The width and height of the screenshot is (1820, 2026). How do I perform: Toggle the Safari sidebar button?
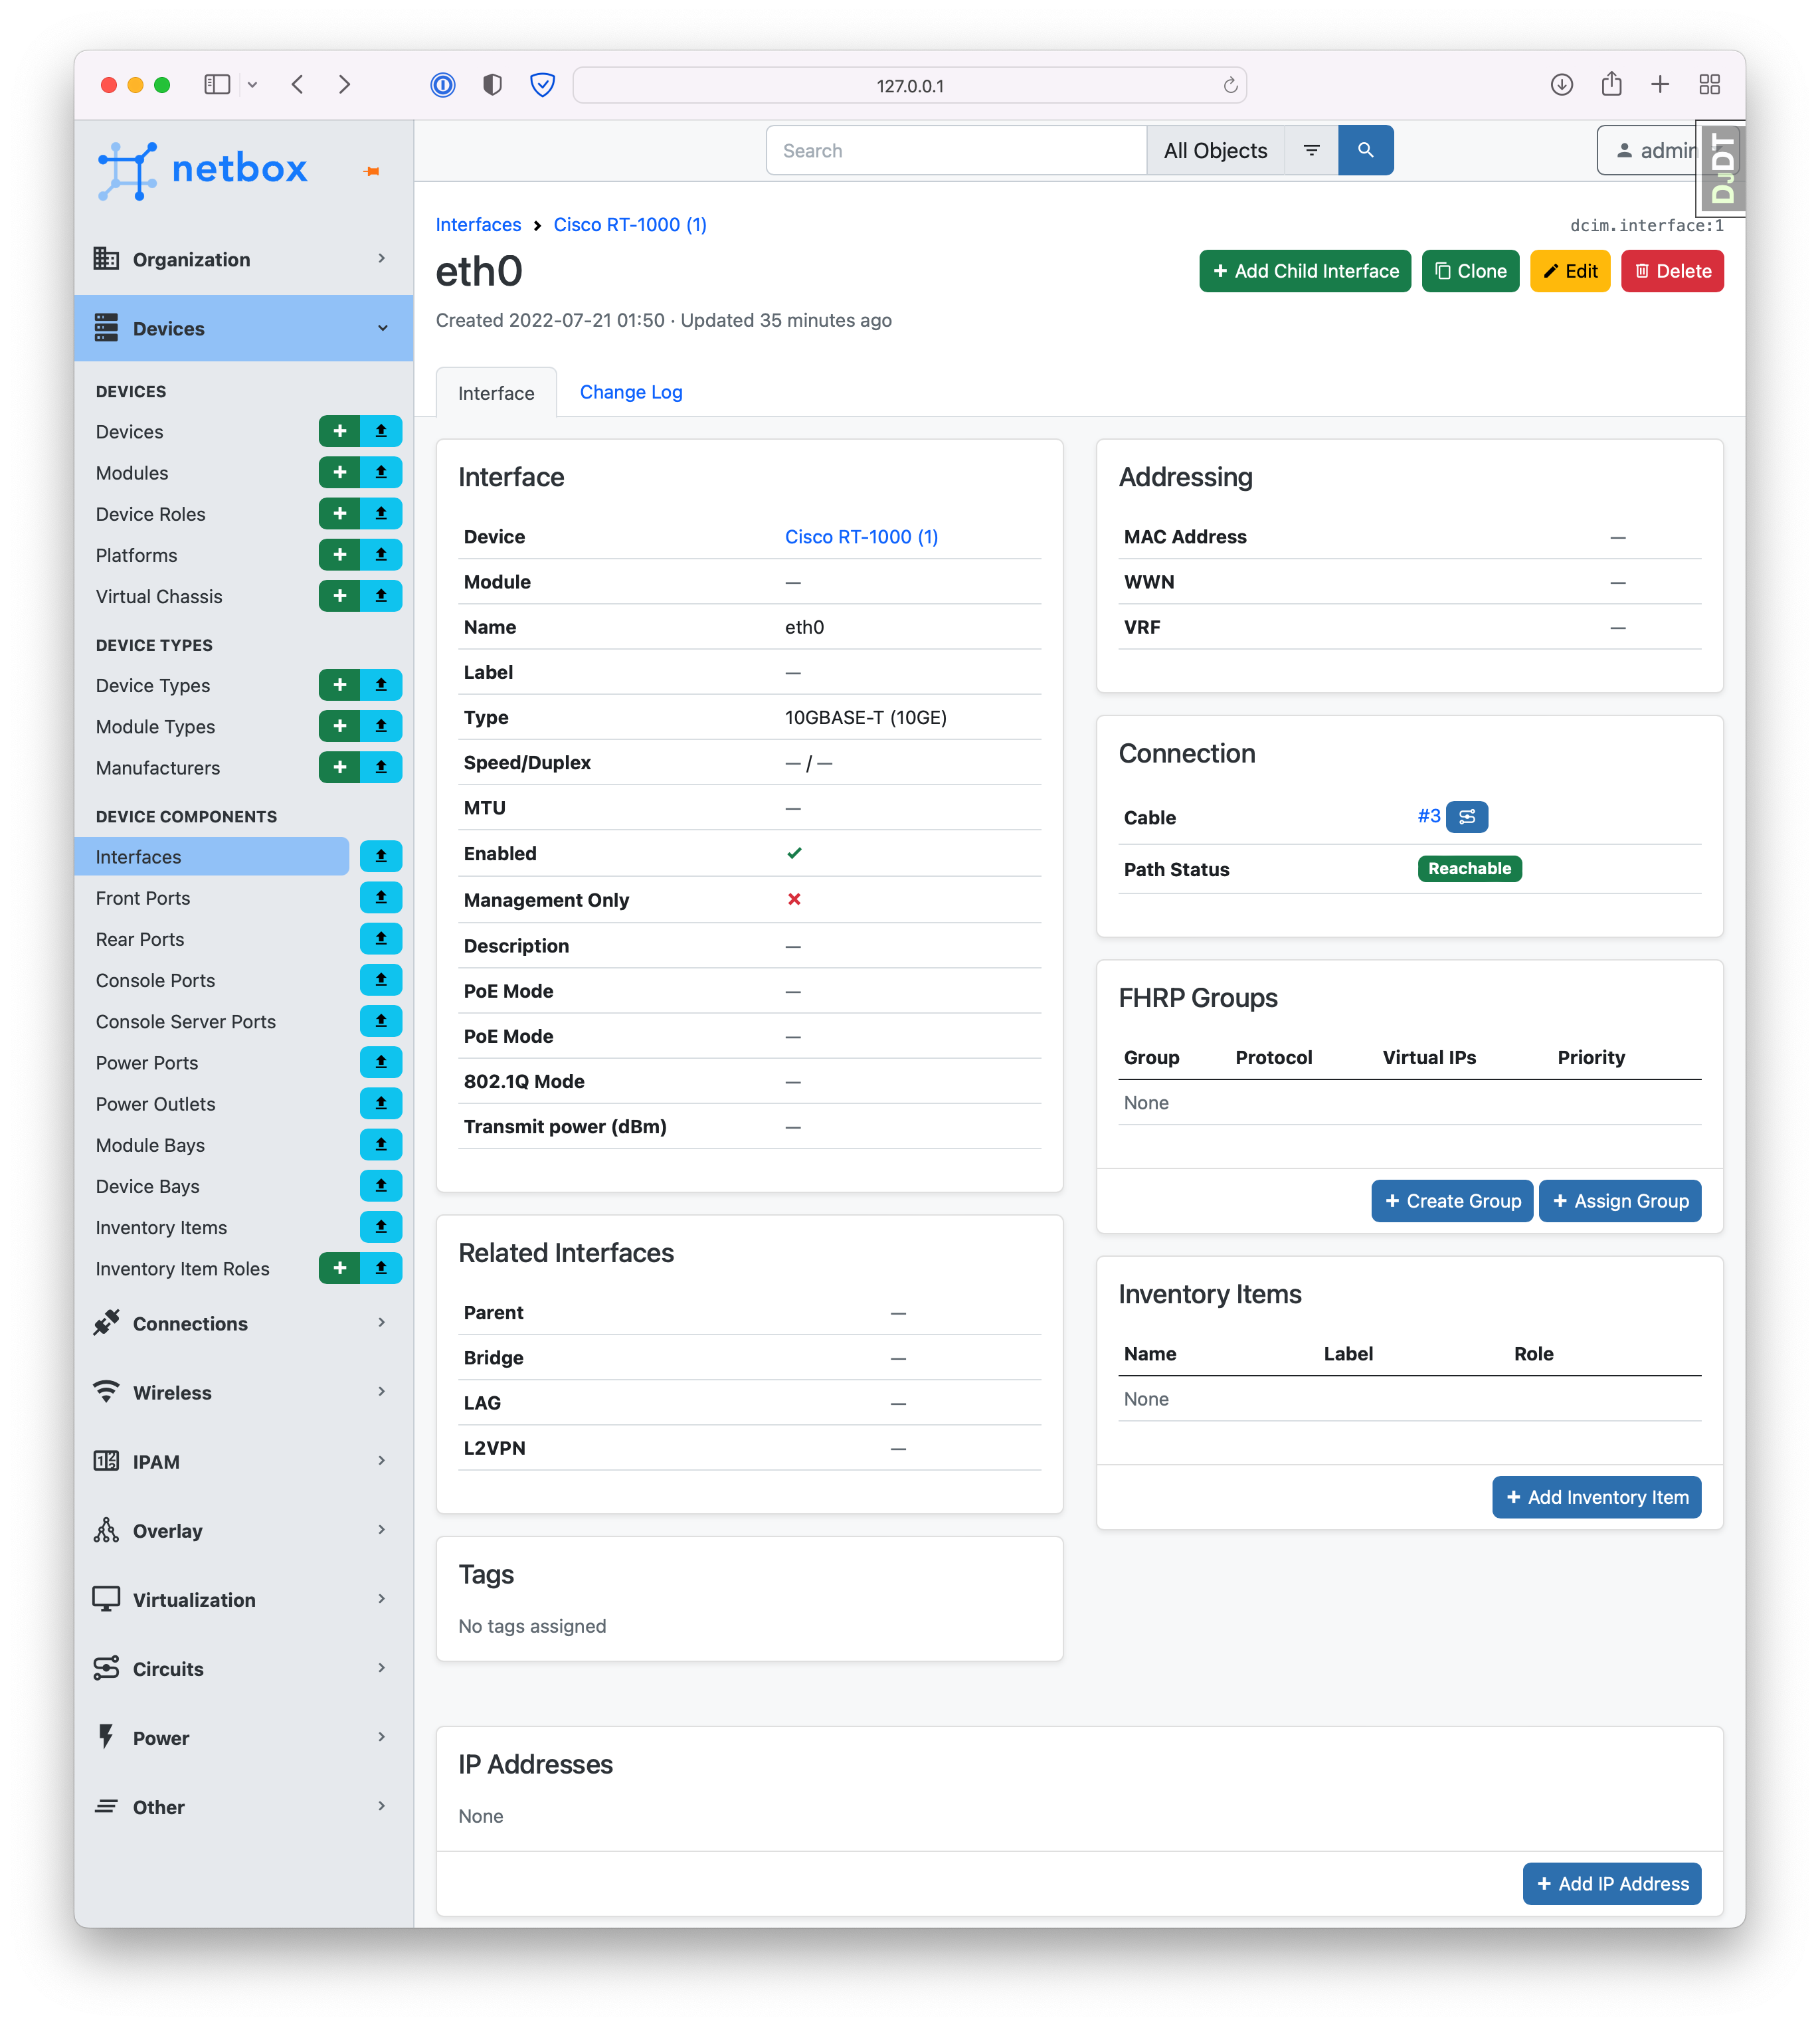(217, 85)
